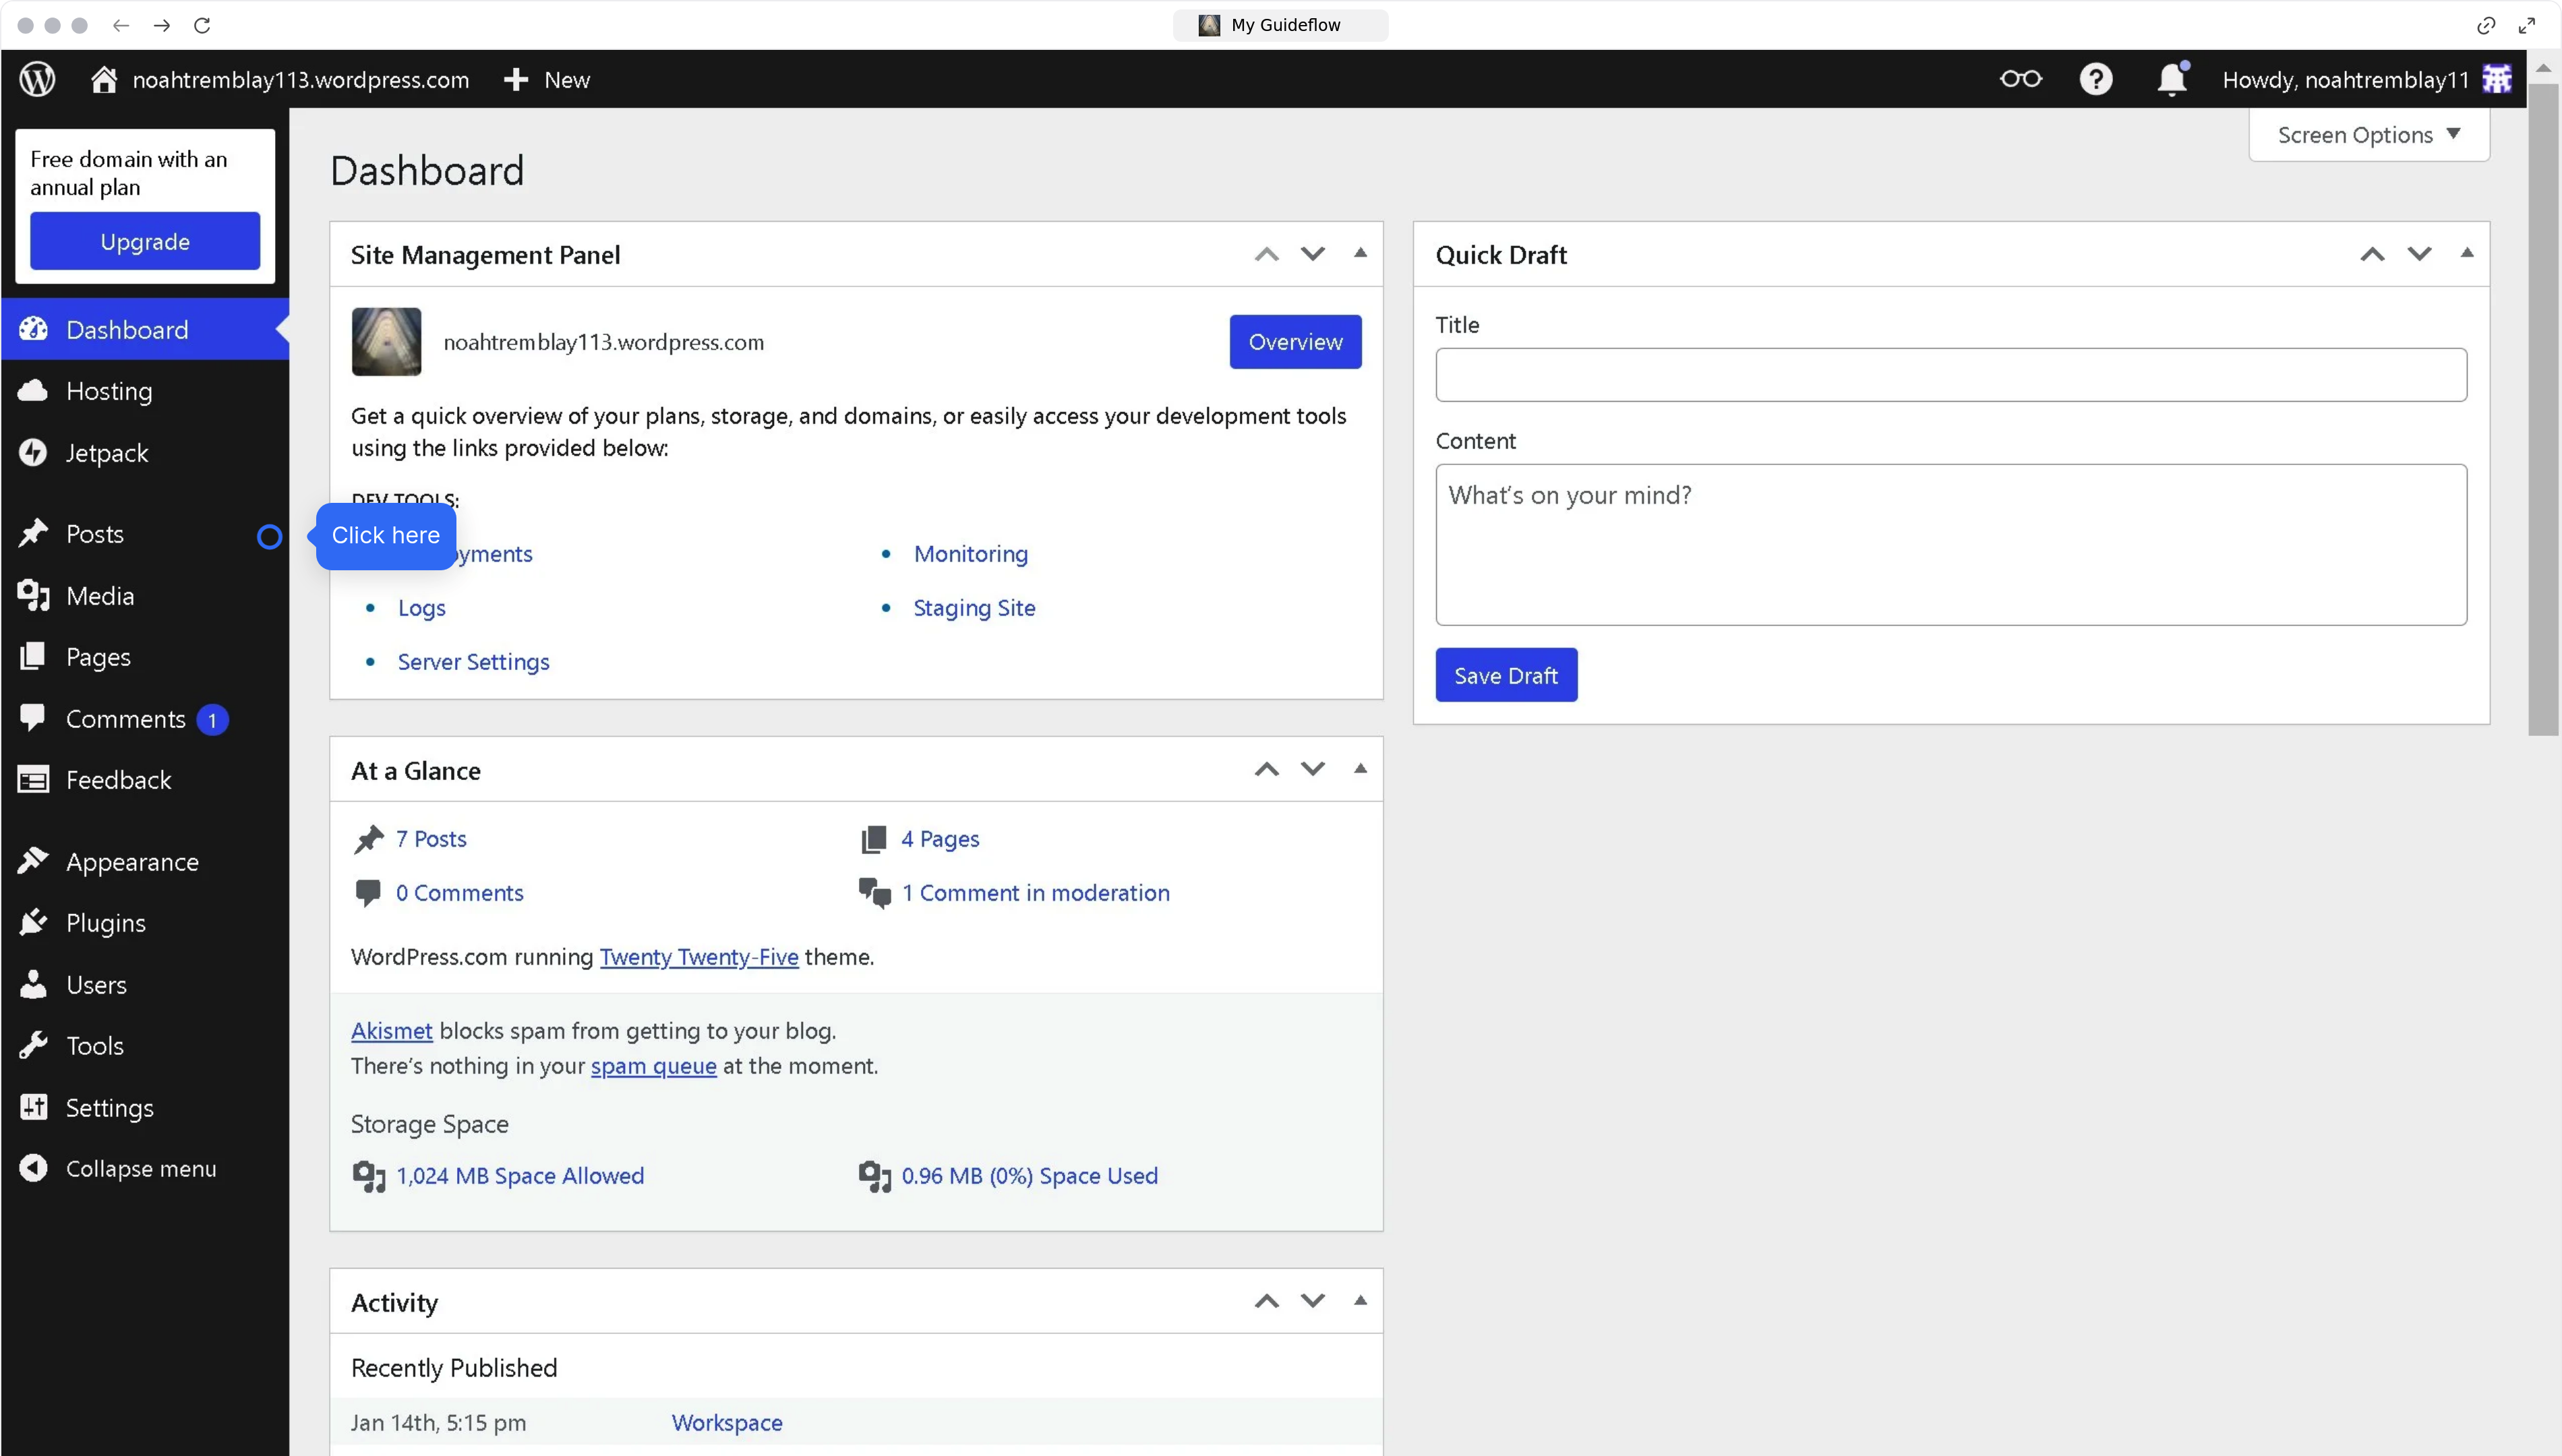Collapse the admin menu via the arrow icon

pos(33,1167)
